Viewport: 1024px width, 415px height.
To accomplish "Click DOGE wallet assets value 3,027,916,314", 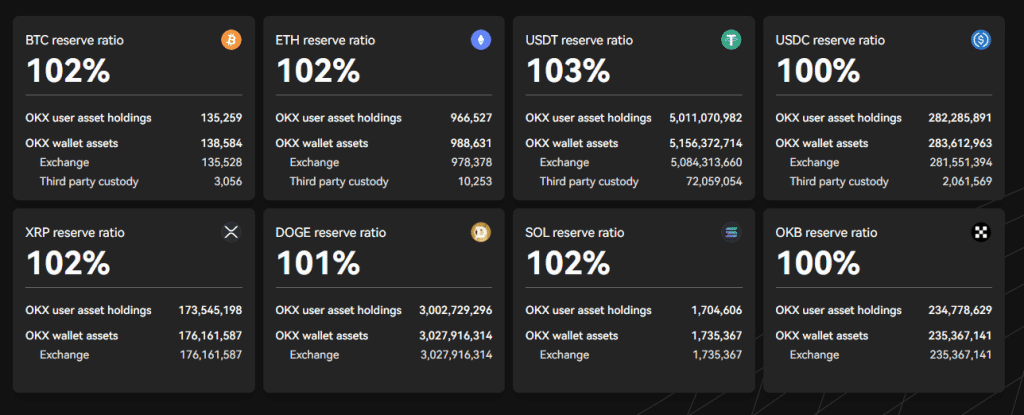I will [x=456, y=335].
